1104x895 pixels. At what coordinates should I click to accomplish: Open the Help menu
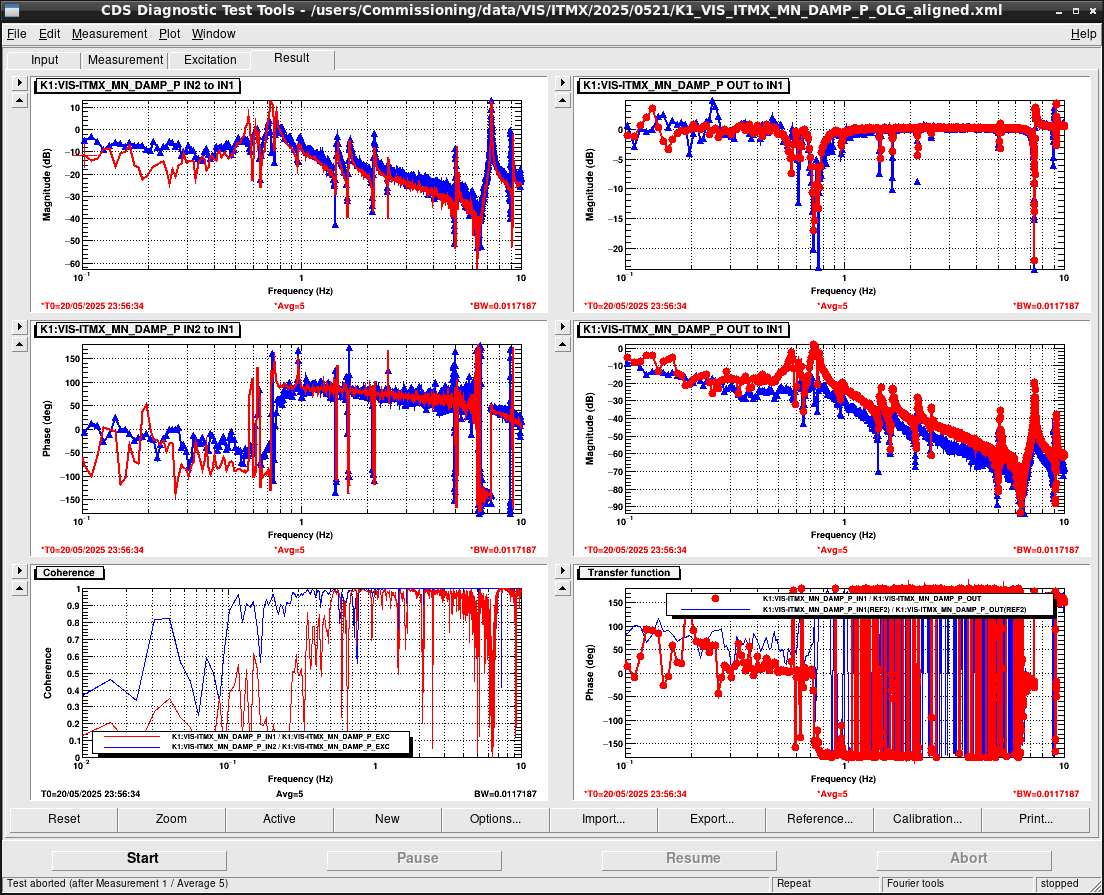tap(1083, 34)
